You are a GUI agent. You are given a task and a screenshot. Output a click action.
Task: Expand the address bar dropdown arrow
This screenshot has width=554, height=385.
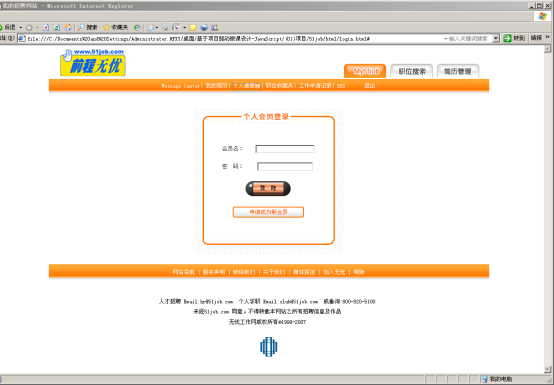click(496, 38)
